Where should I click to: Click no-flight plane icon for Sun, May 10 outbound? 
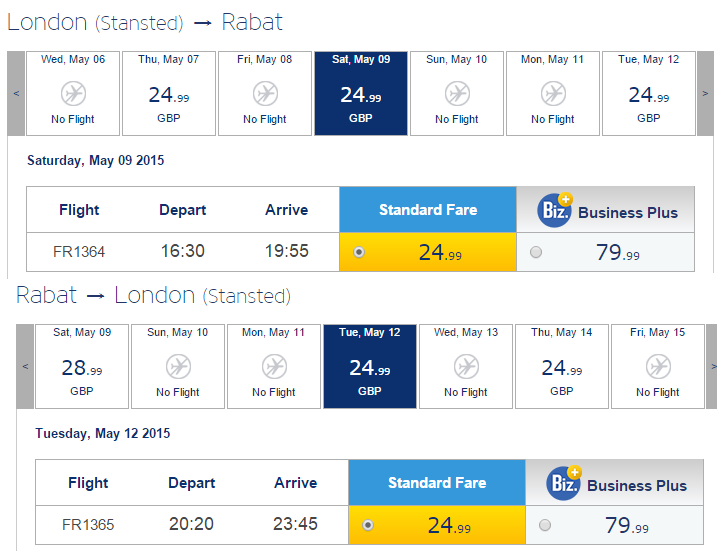457,94
